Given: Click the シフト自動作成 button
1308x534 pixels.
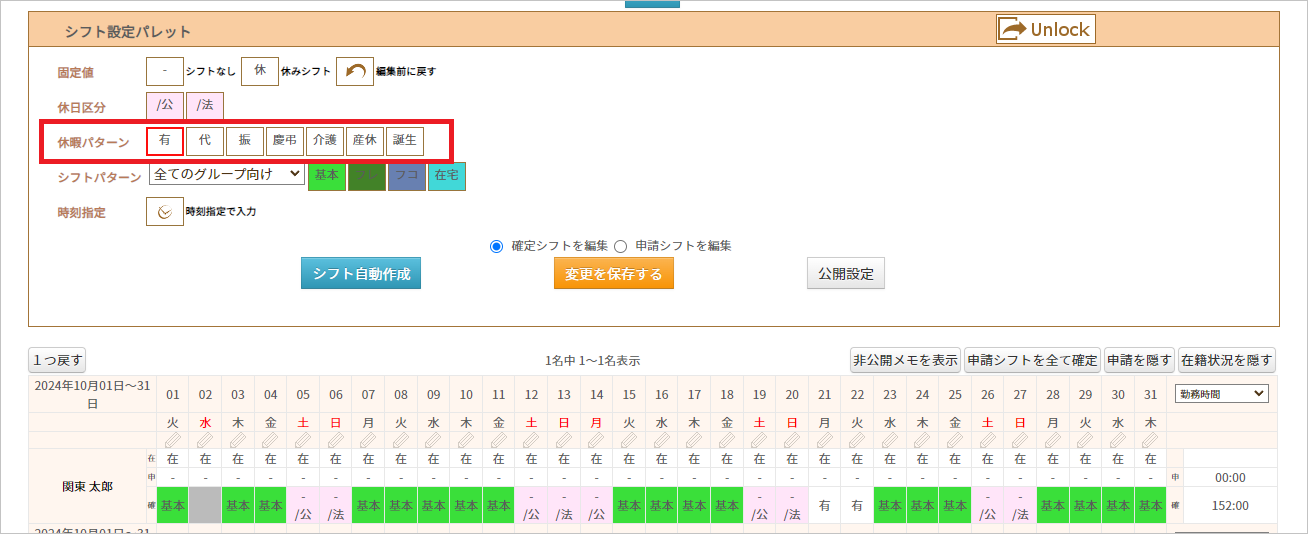Looking at the screenshot, I should tap(361, 274).
